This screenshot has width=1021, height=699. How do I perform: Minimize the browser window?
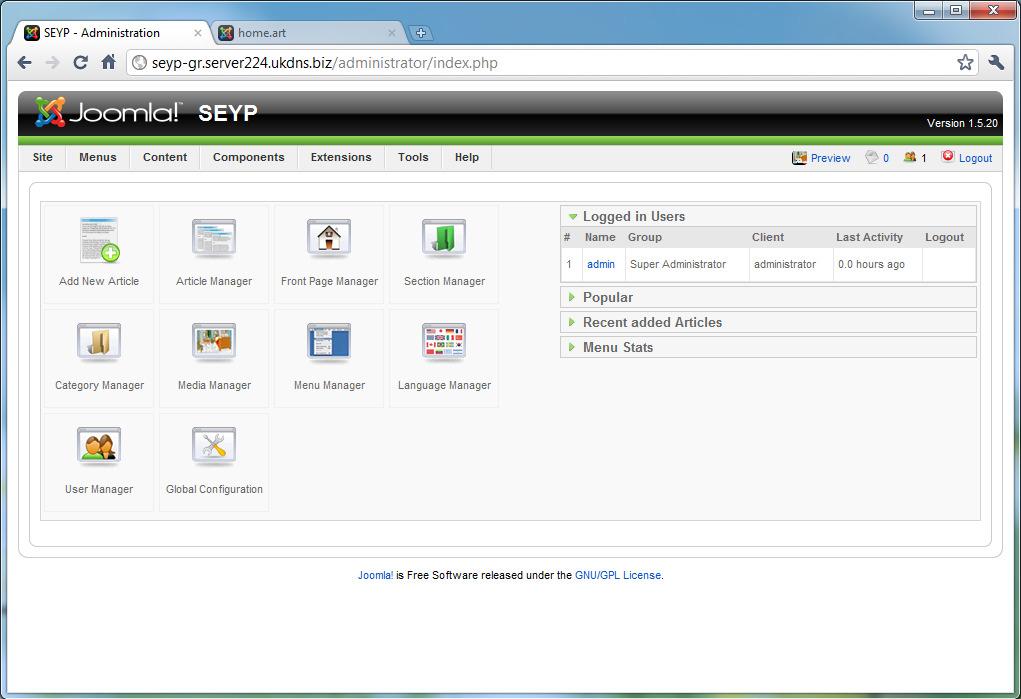click(929, 10)
